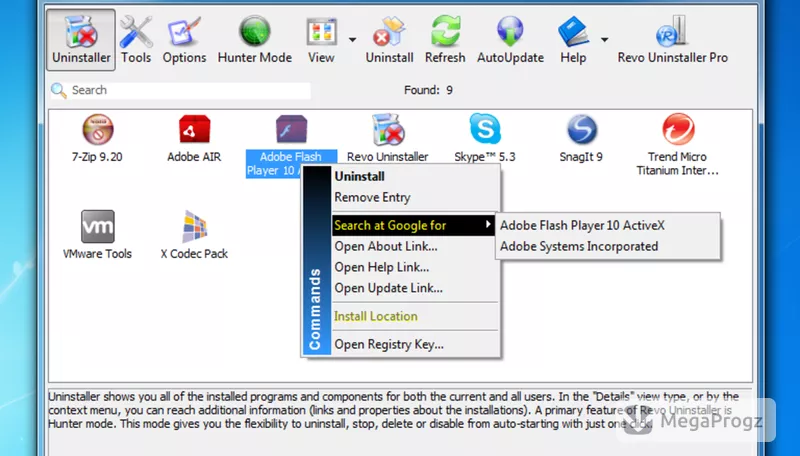This screenshot has height=456, width=800.
Task: Select the X Codec Pack program
Action: [194, 235]
